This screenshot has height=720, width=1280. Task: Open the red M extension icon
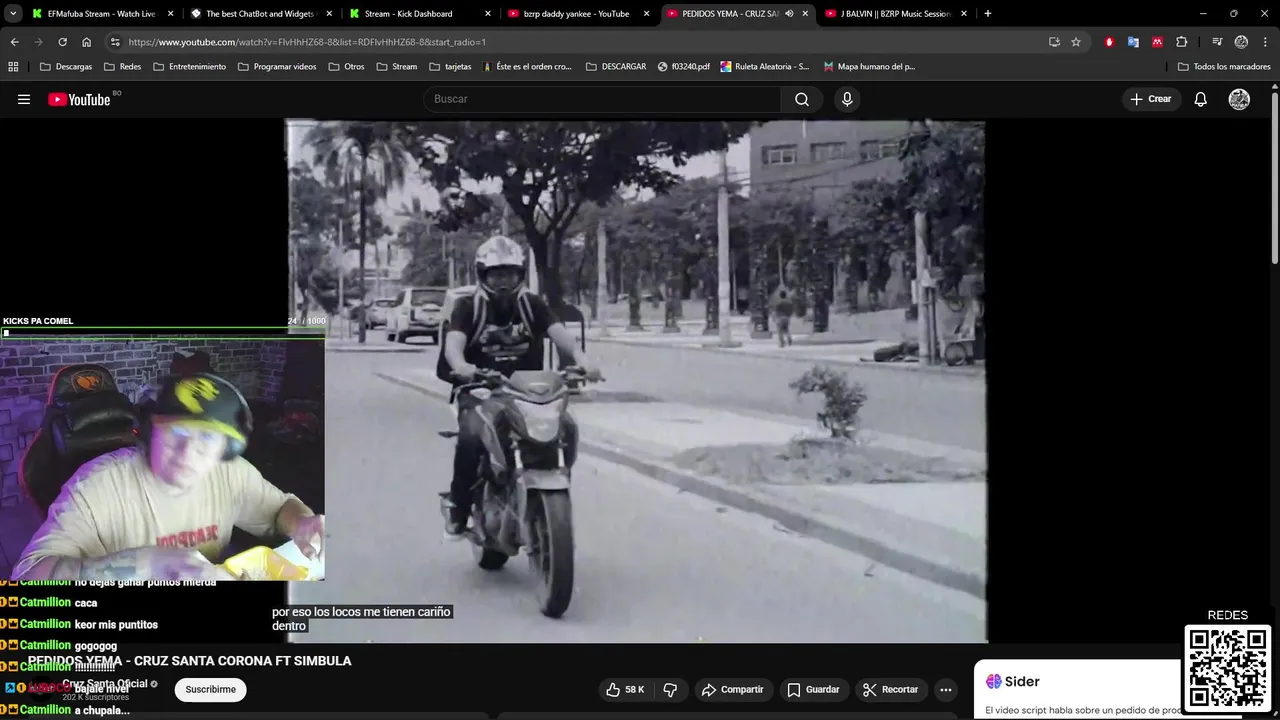[1157, 42]
